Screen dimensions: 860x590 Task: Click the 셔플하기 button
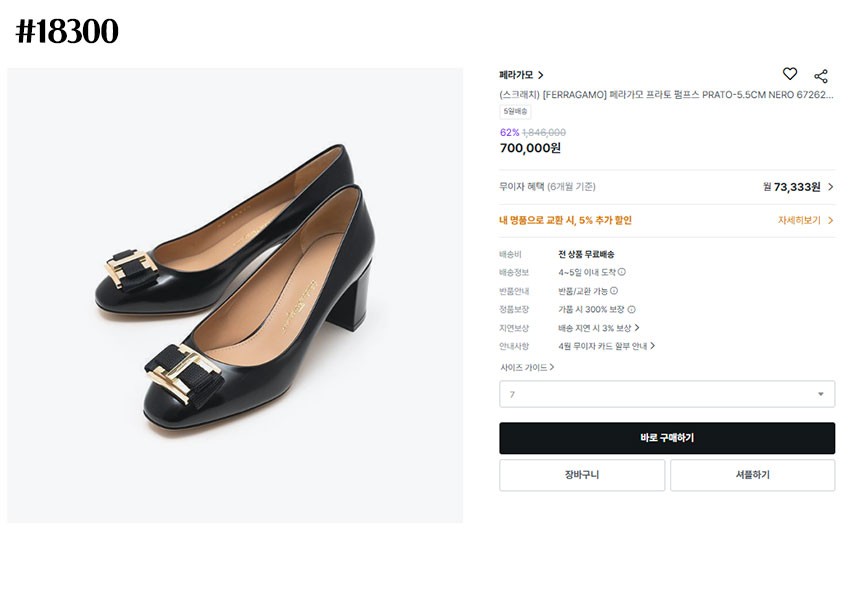pyautogui.click(x=752, y=475)
